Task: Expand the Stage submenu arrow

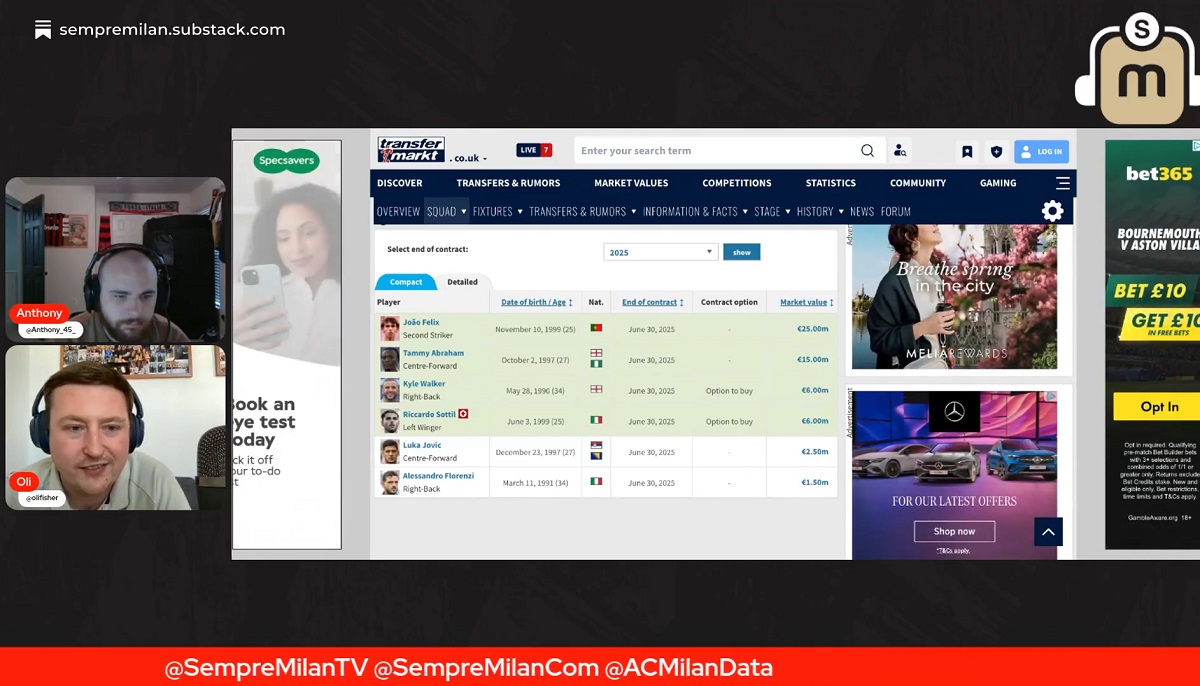Action: tap(788, 212)
